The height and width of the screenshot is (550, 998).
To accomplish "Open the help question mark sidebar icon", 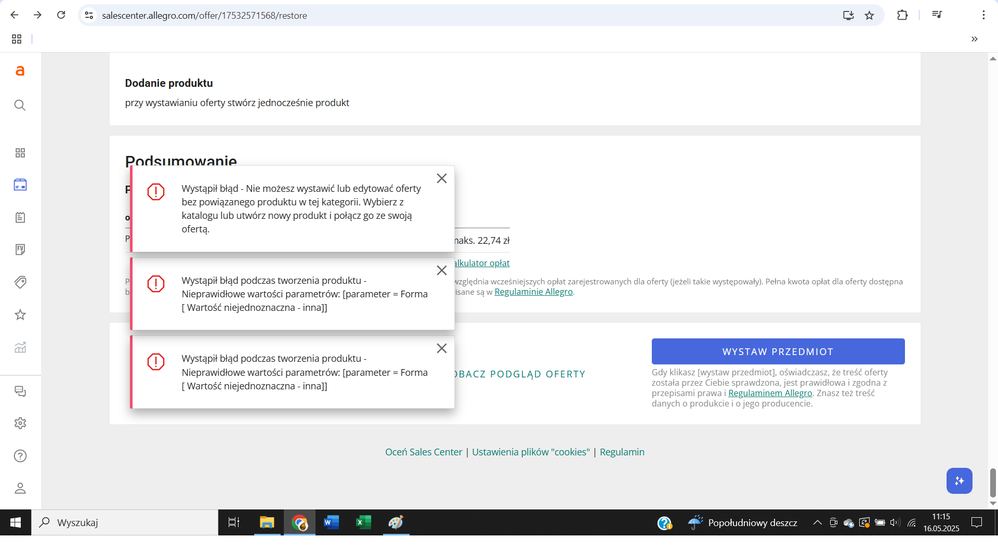I will (x=20, y=456).
